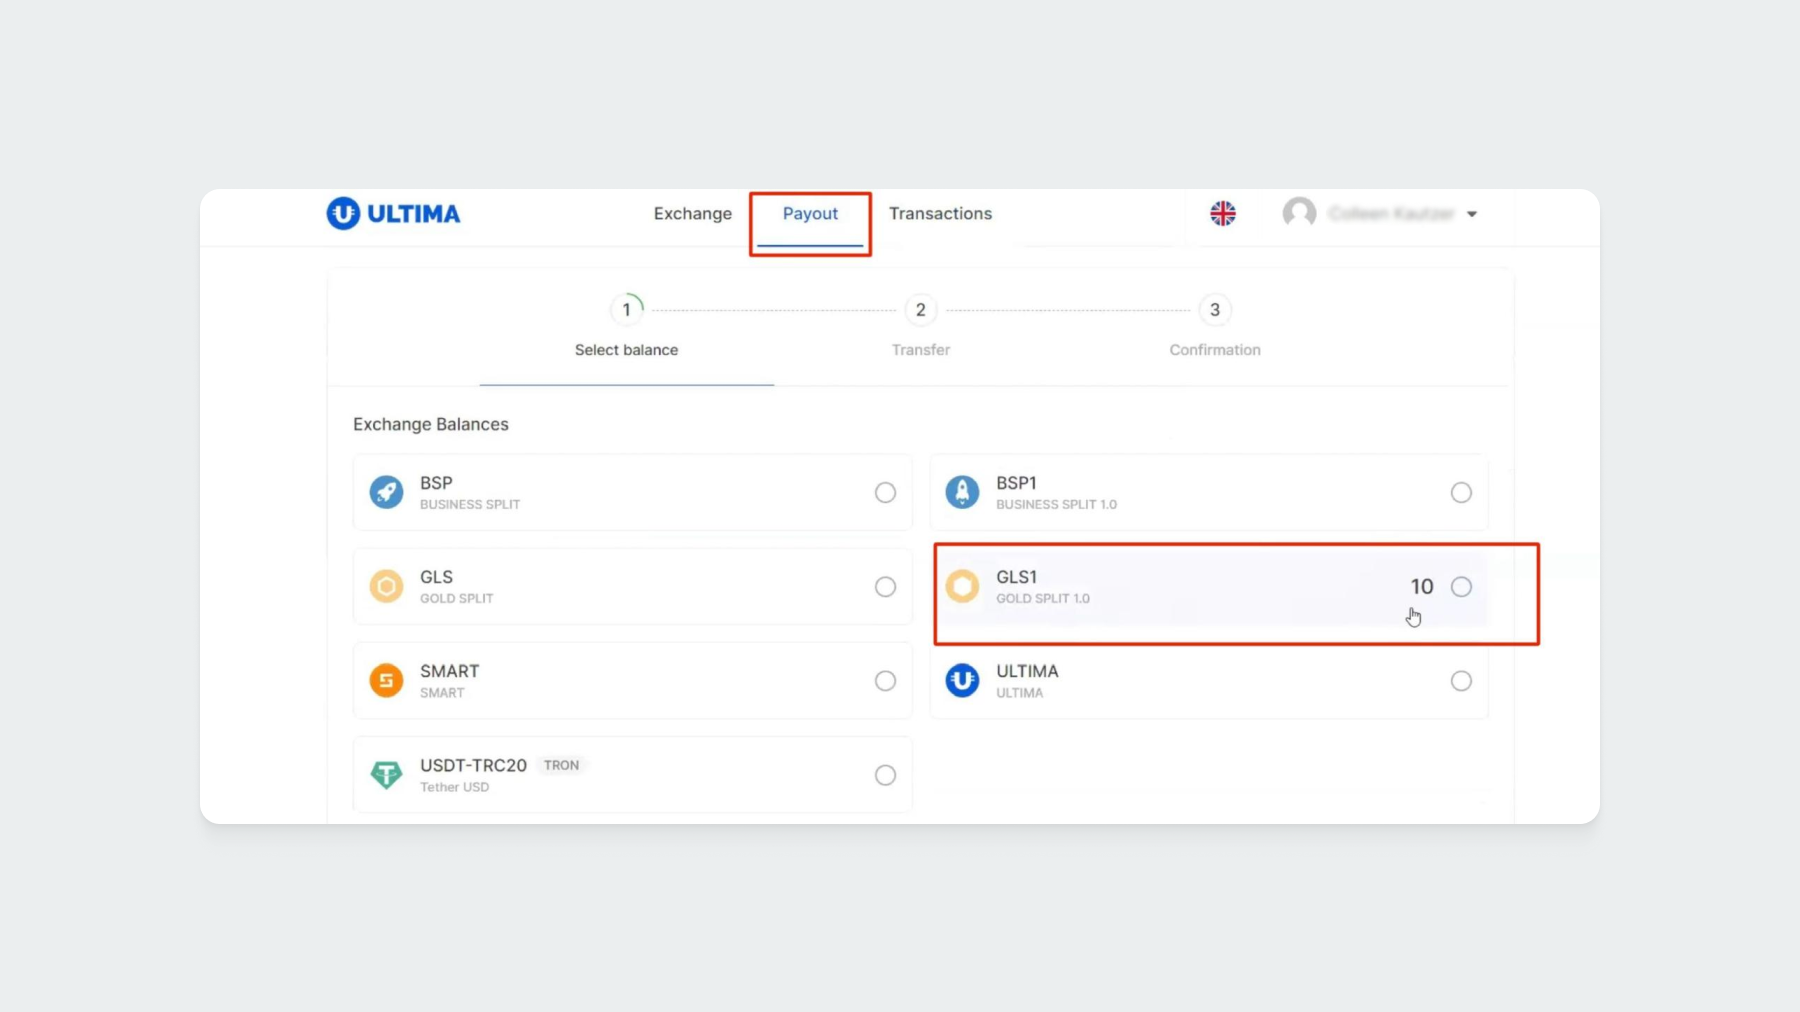1800x1012 pixels.
Task: Click the SMART orange coin icon
Action: 386,680
